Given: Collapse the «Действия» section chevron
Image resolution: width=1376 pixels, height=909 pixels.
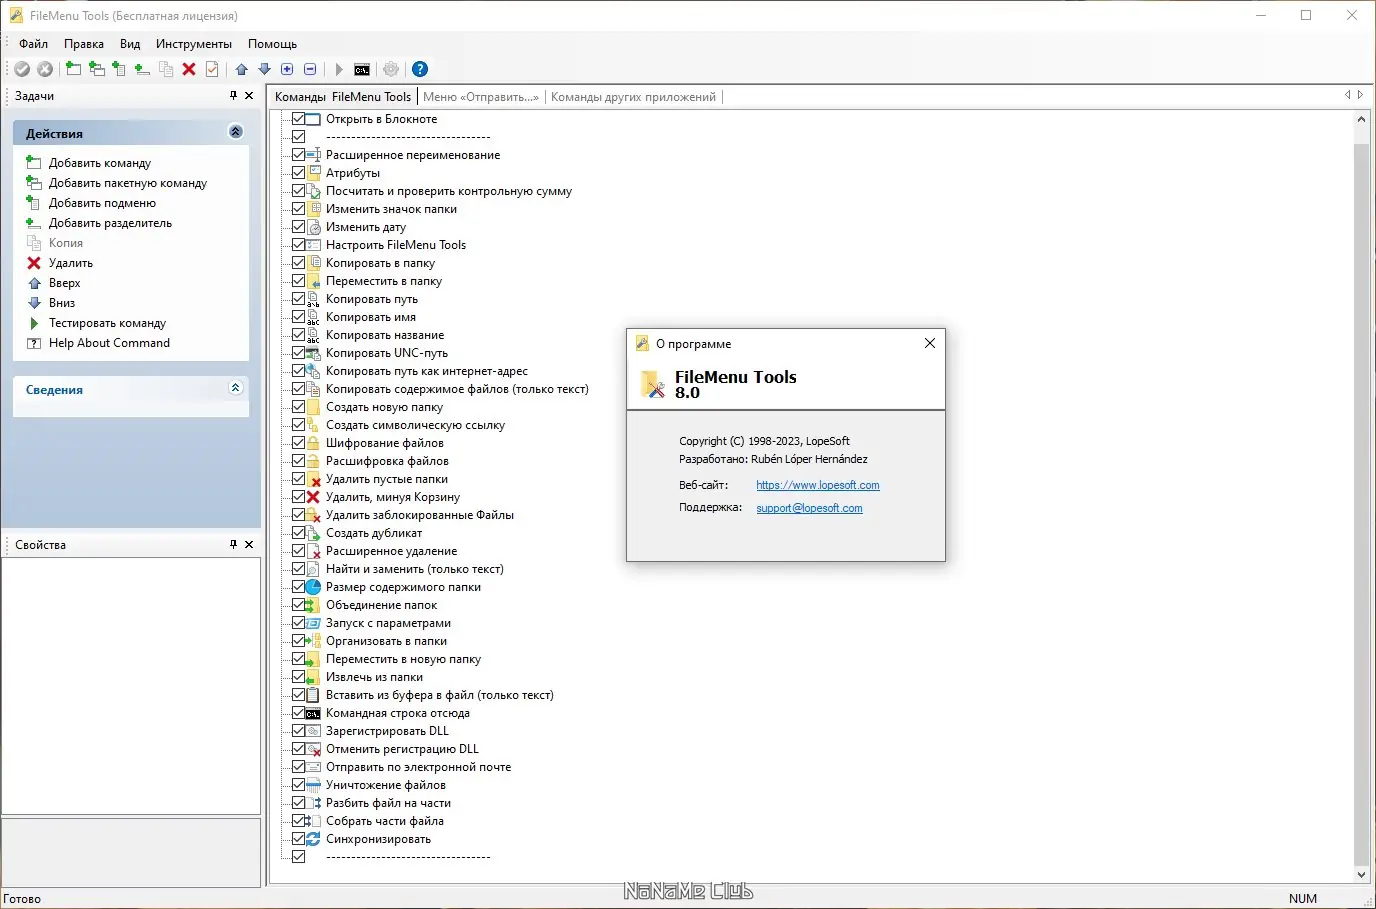Looking at the screenshot, I should click(x=236, y=132).
